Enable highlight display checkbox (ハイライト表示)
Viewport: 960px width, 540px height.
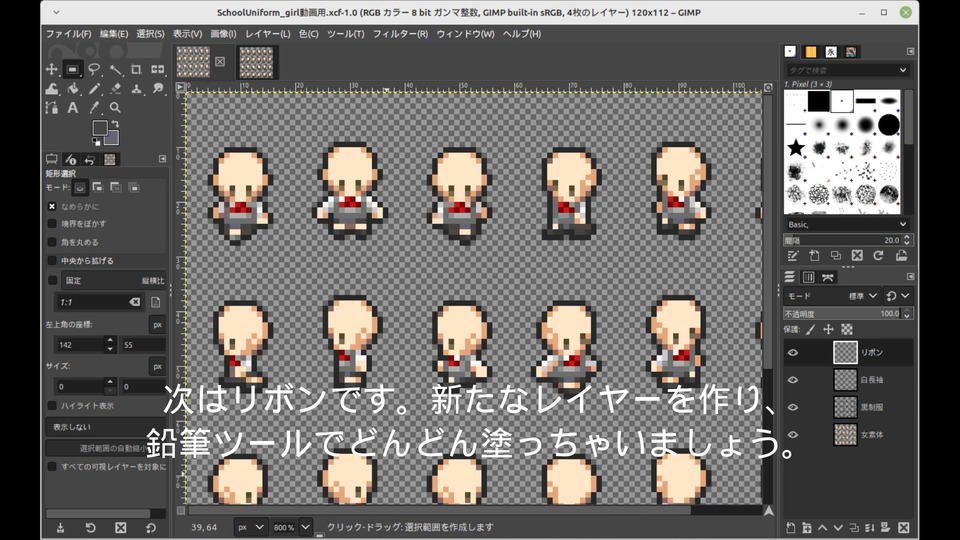tap(52, 405)
